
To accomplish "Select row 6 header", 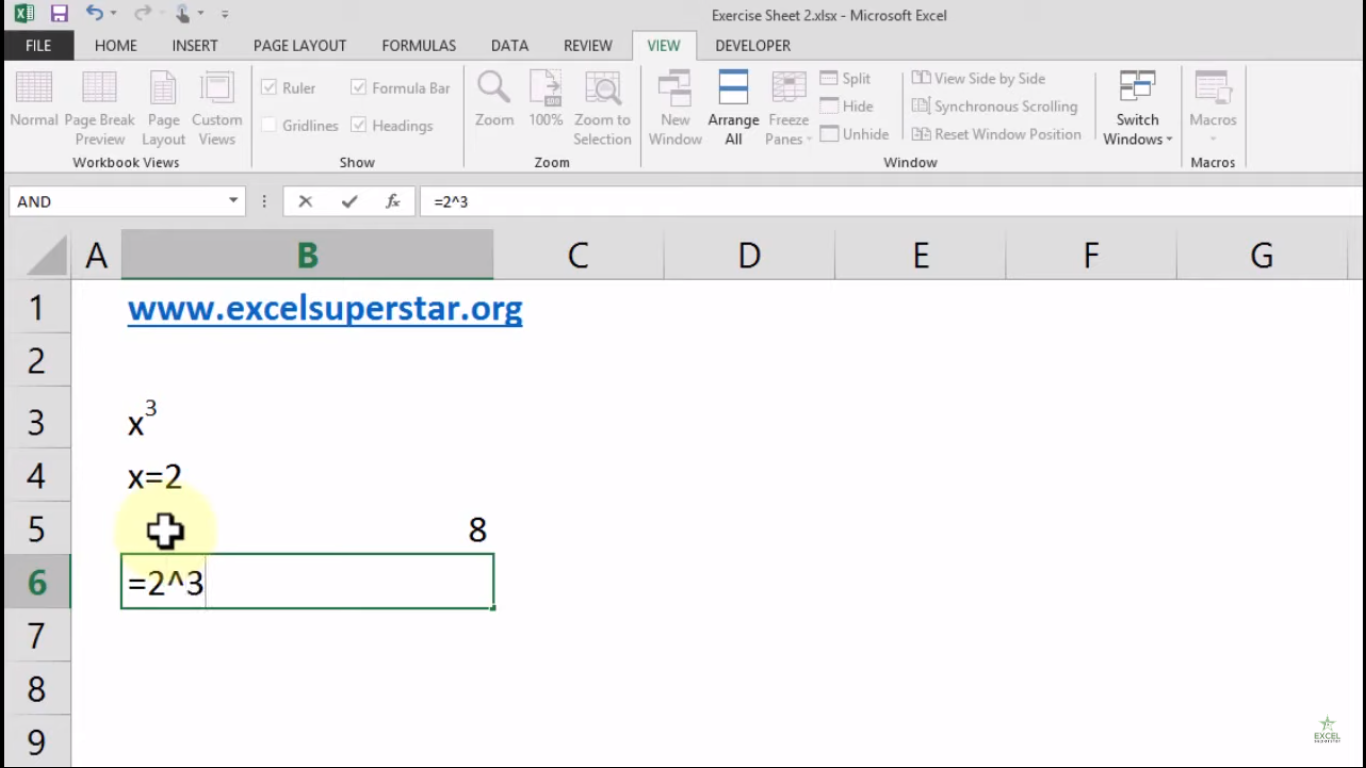I will pyautogui.click(x=37, y=582).
